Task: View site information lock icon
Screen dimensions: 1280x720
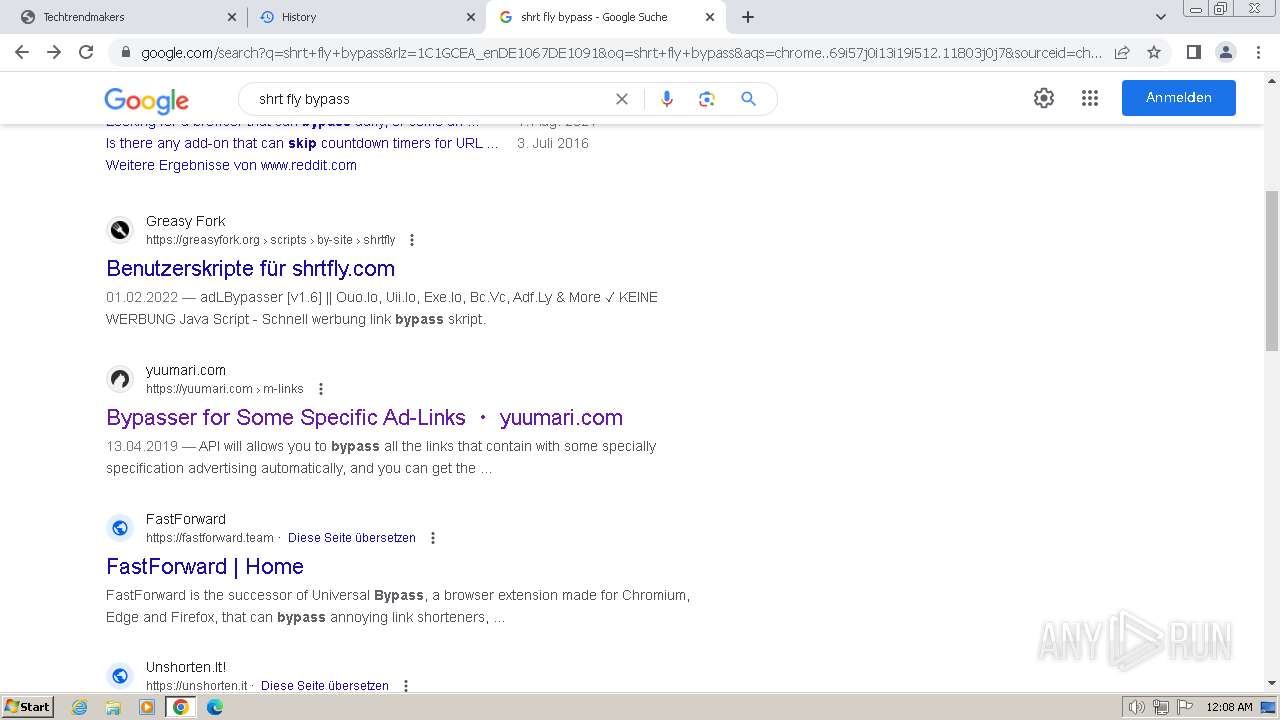Action: tap(125, 52)
